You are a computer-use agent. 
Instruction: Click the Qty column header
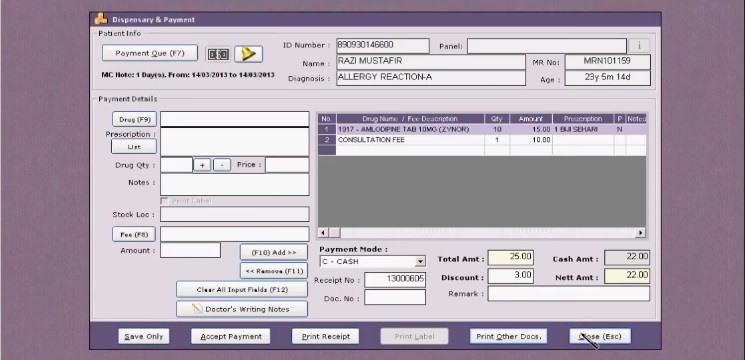click(497, 119)
